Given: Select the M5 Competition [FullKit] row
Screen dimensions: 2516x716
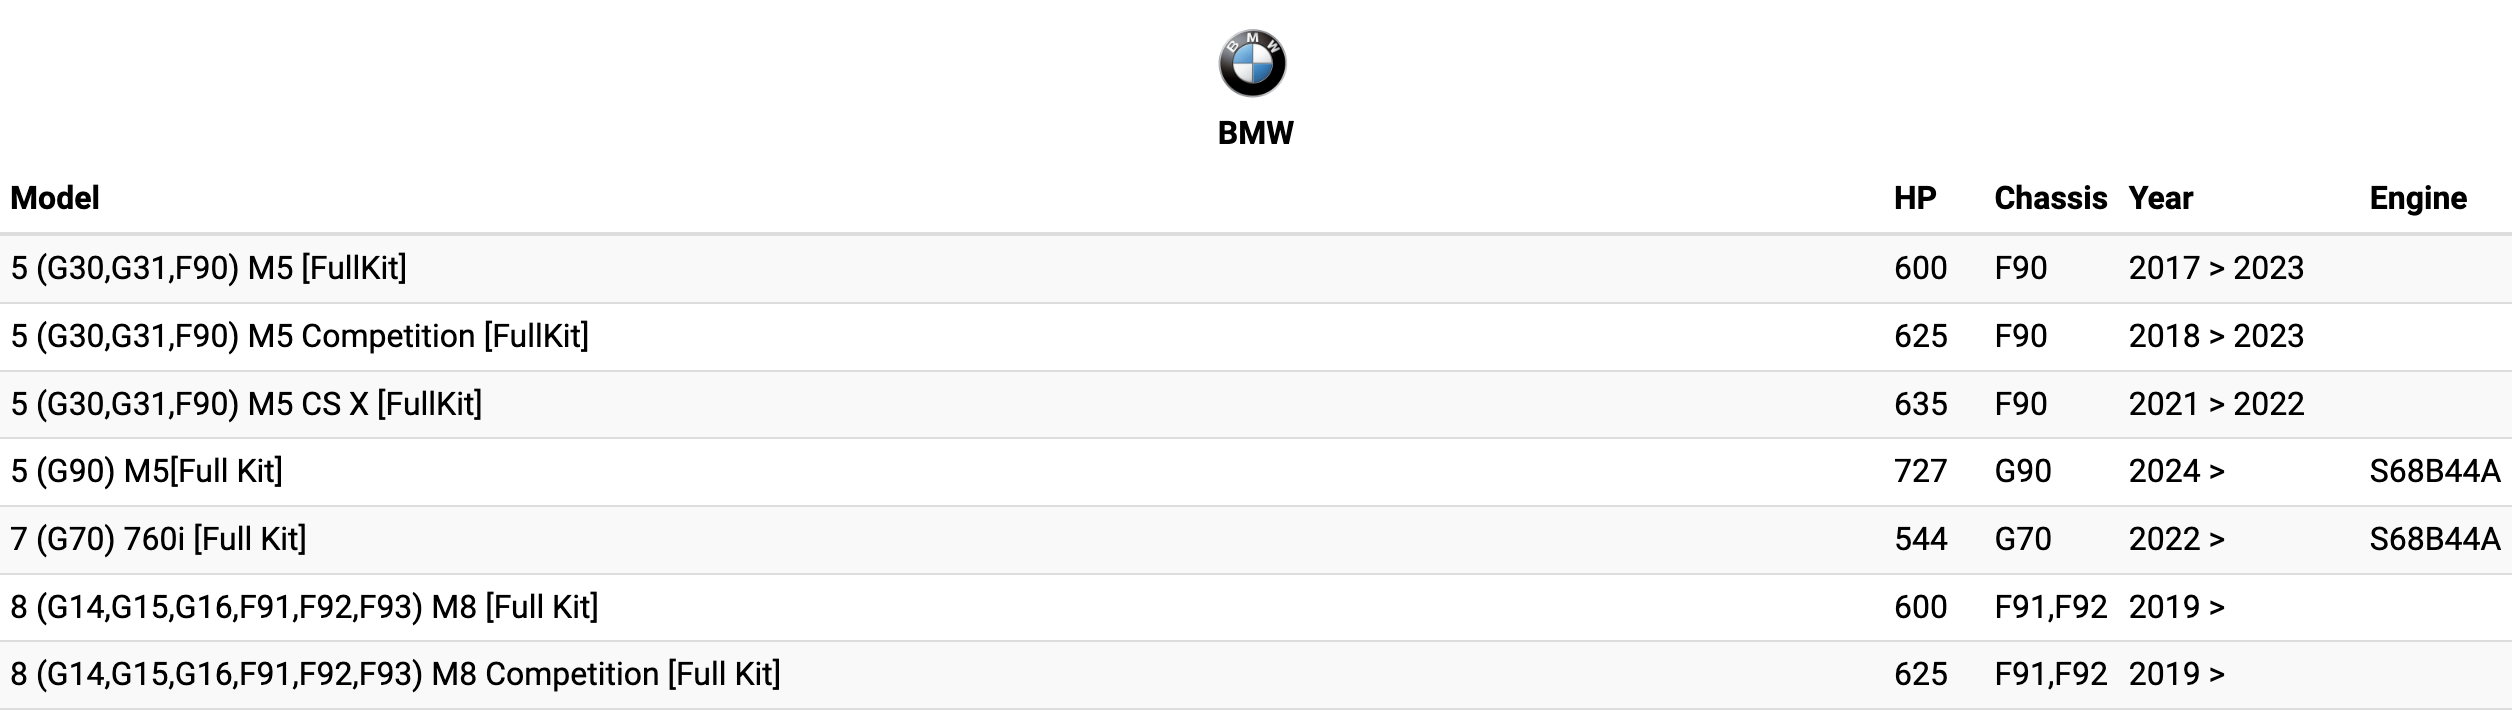Looking at the screenshot, I should point(300,336).
